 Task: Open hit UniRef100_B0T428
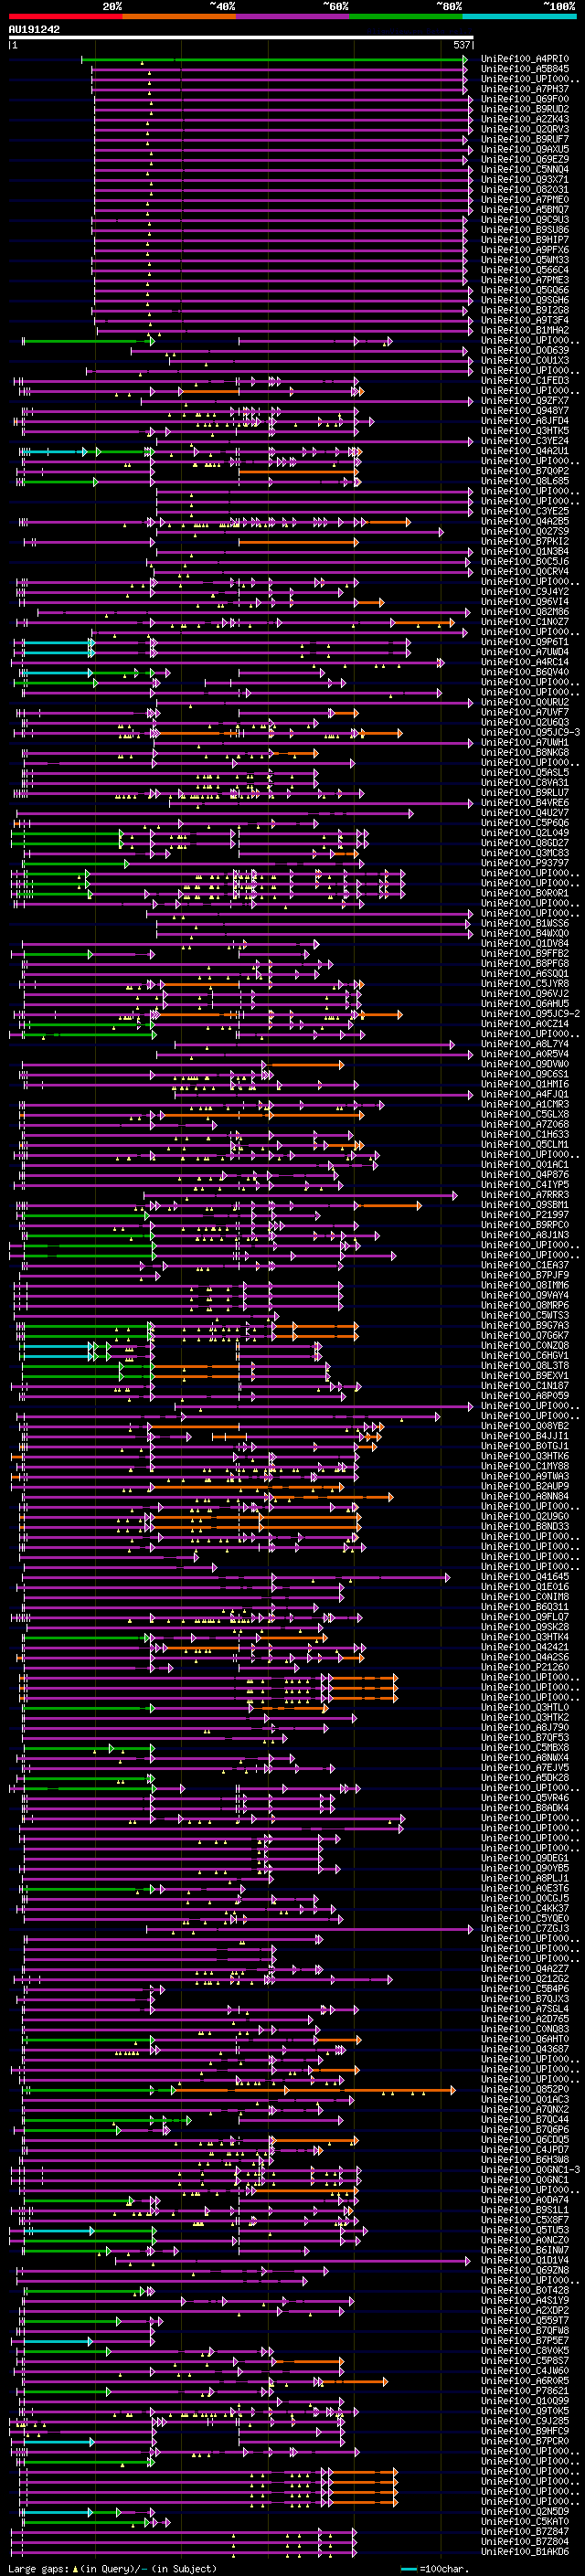[x=525, y=2290]
